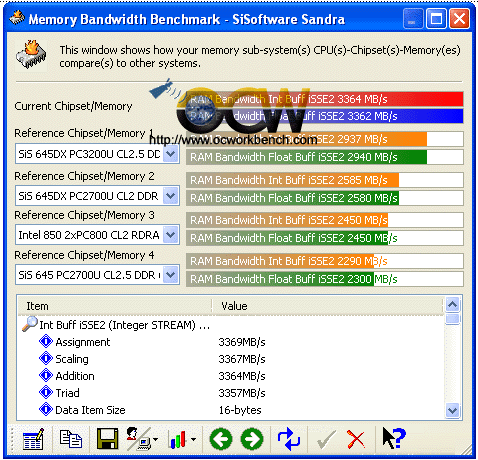
Task: Click the Item column header
Action: [115, 306]
